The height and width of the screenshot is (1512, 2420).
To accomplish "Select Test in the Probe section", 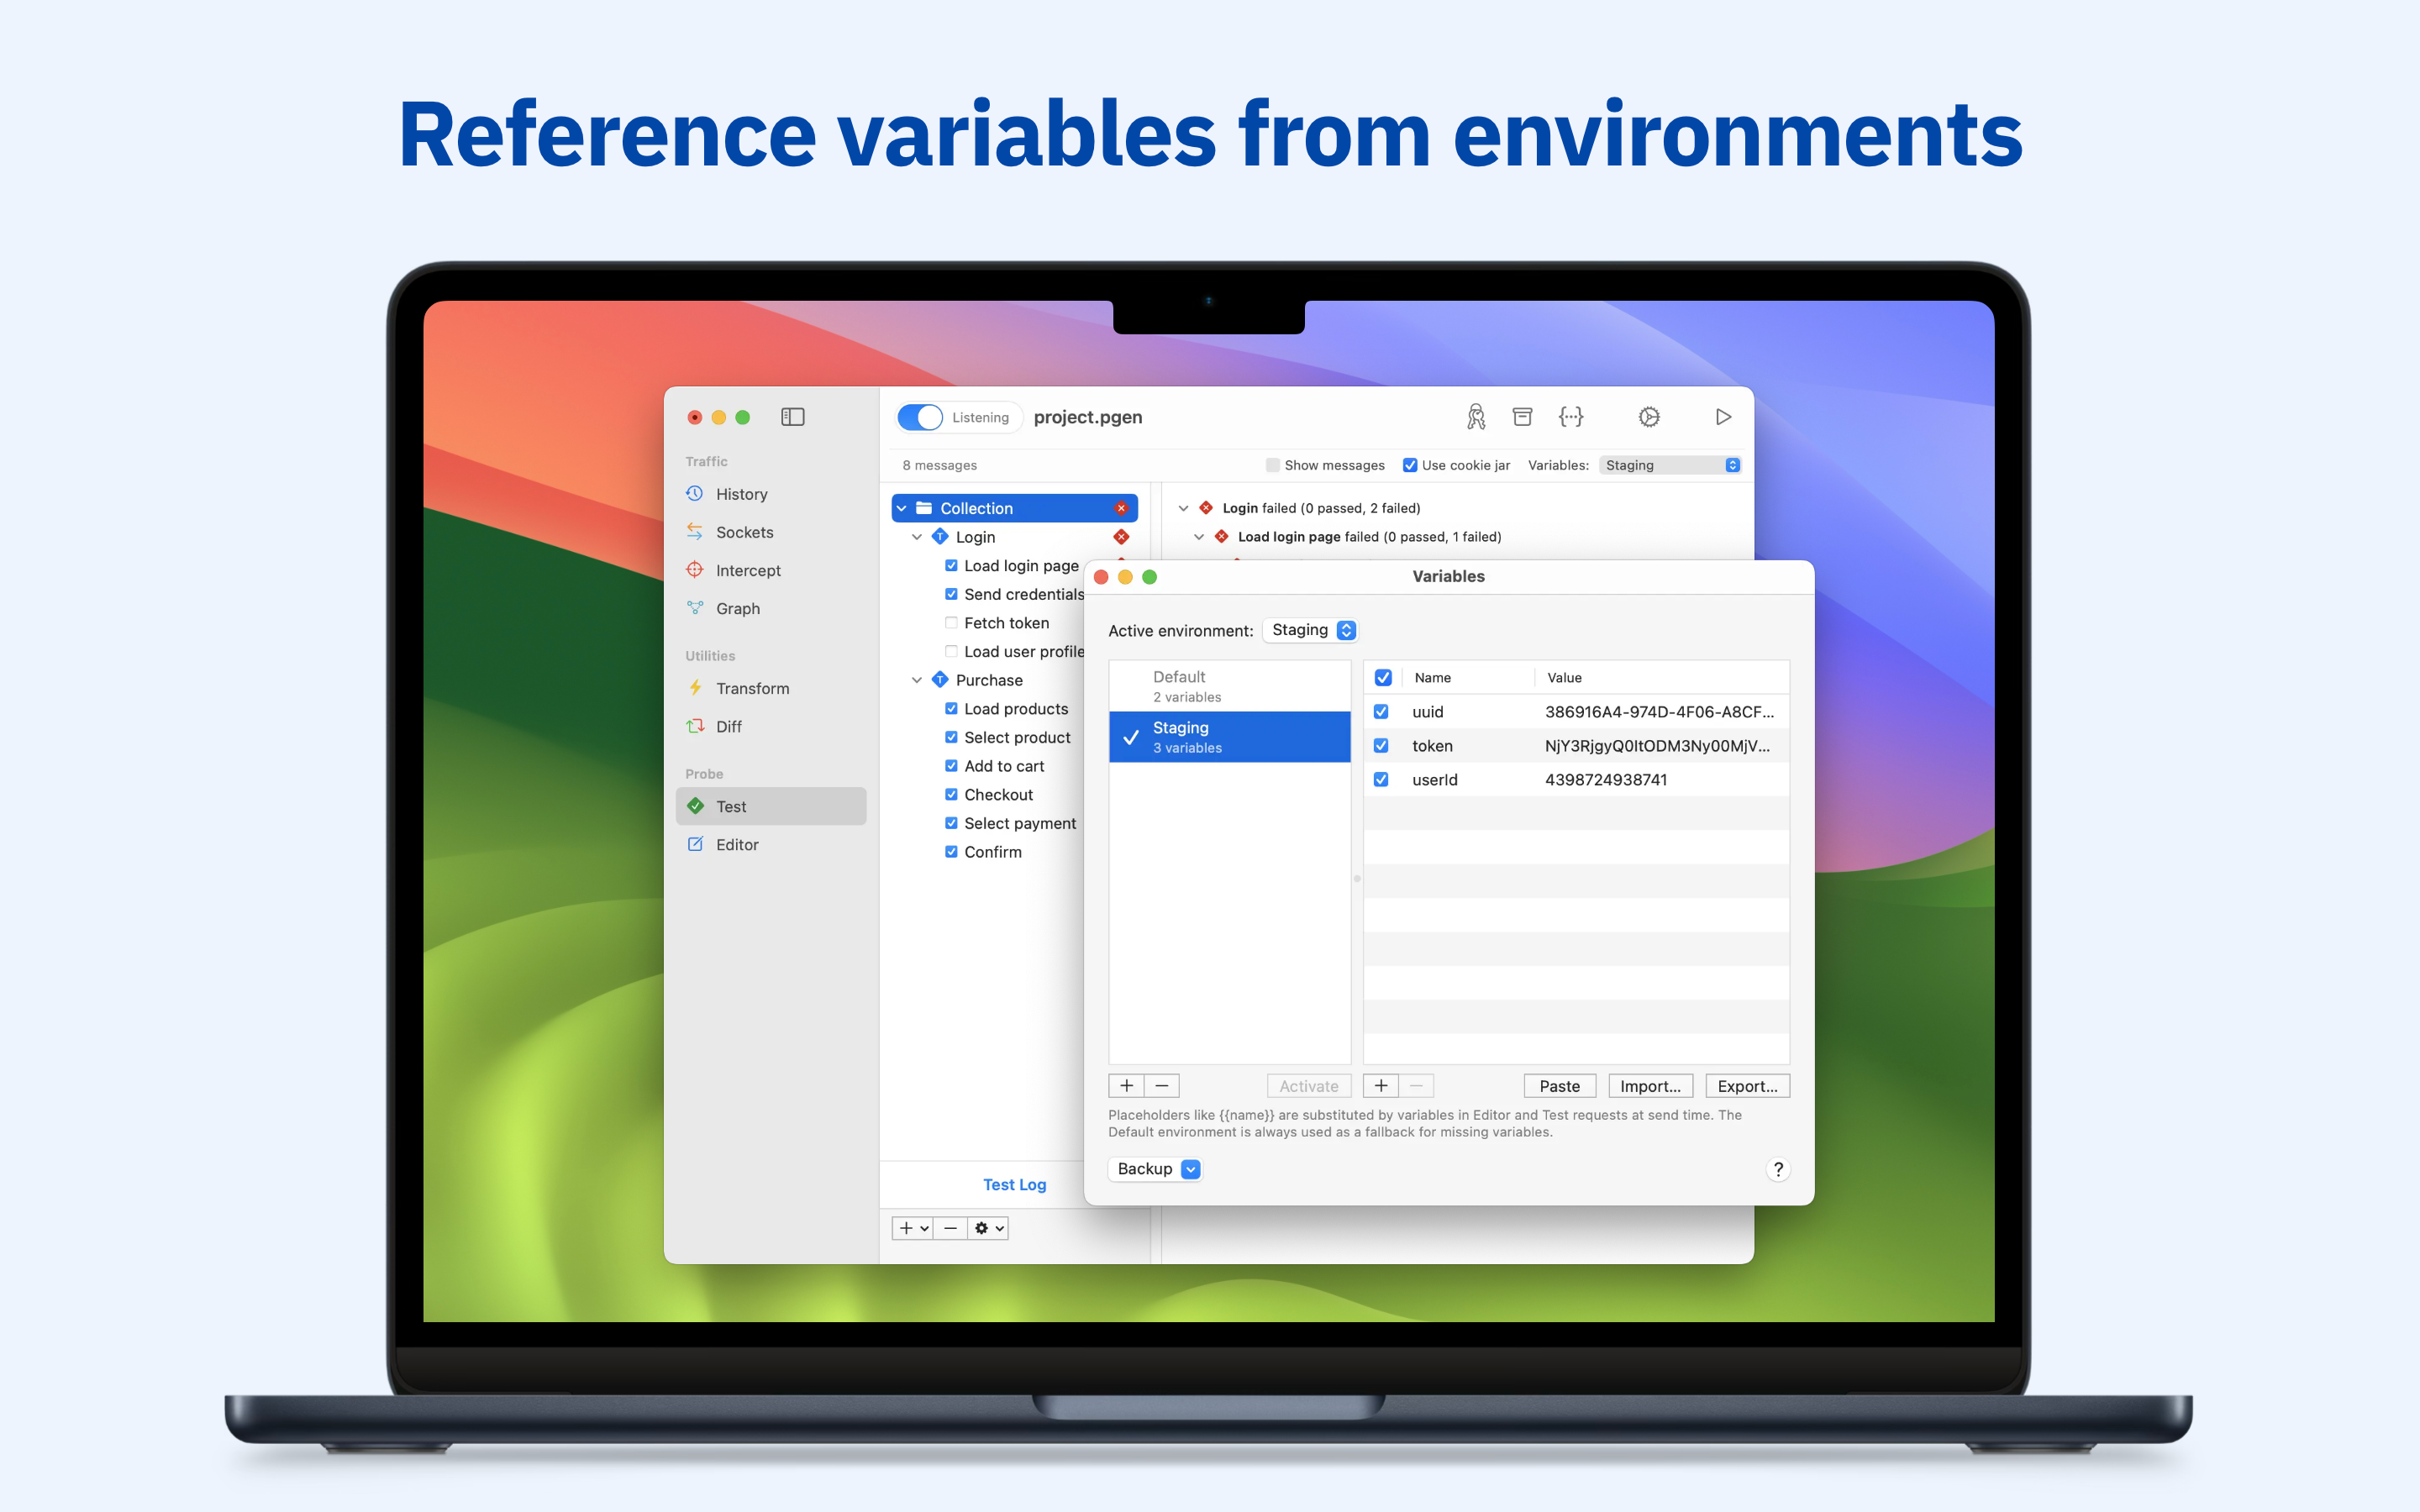I will [771, 806].
